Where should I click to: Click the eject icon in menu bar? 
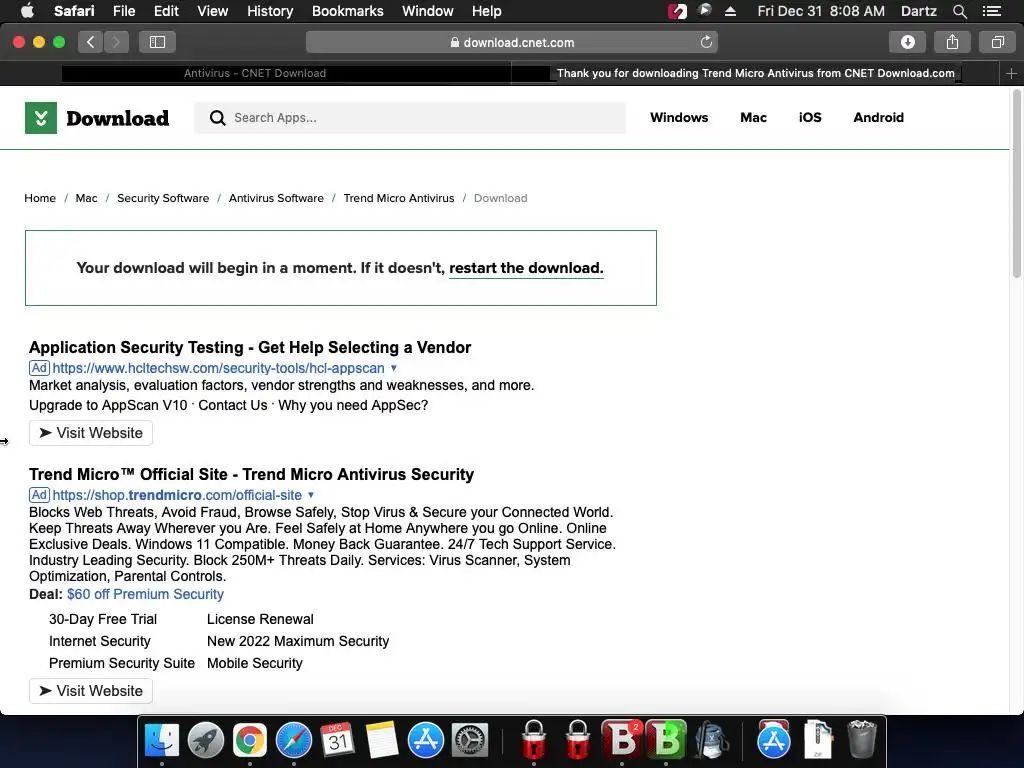730,11
